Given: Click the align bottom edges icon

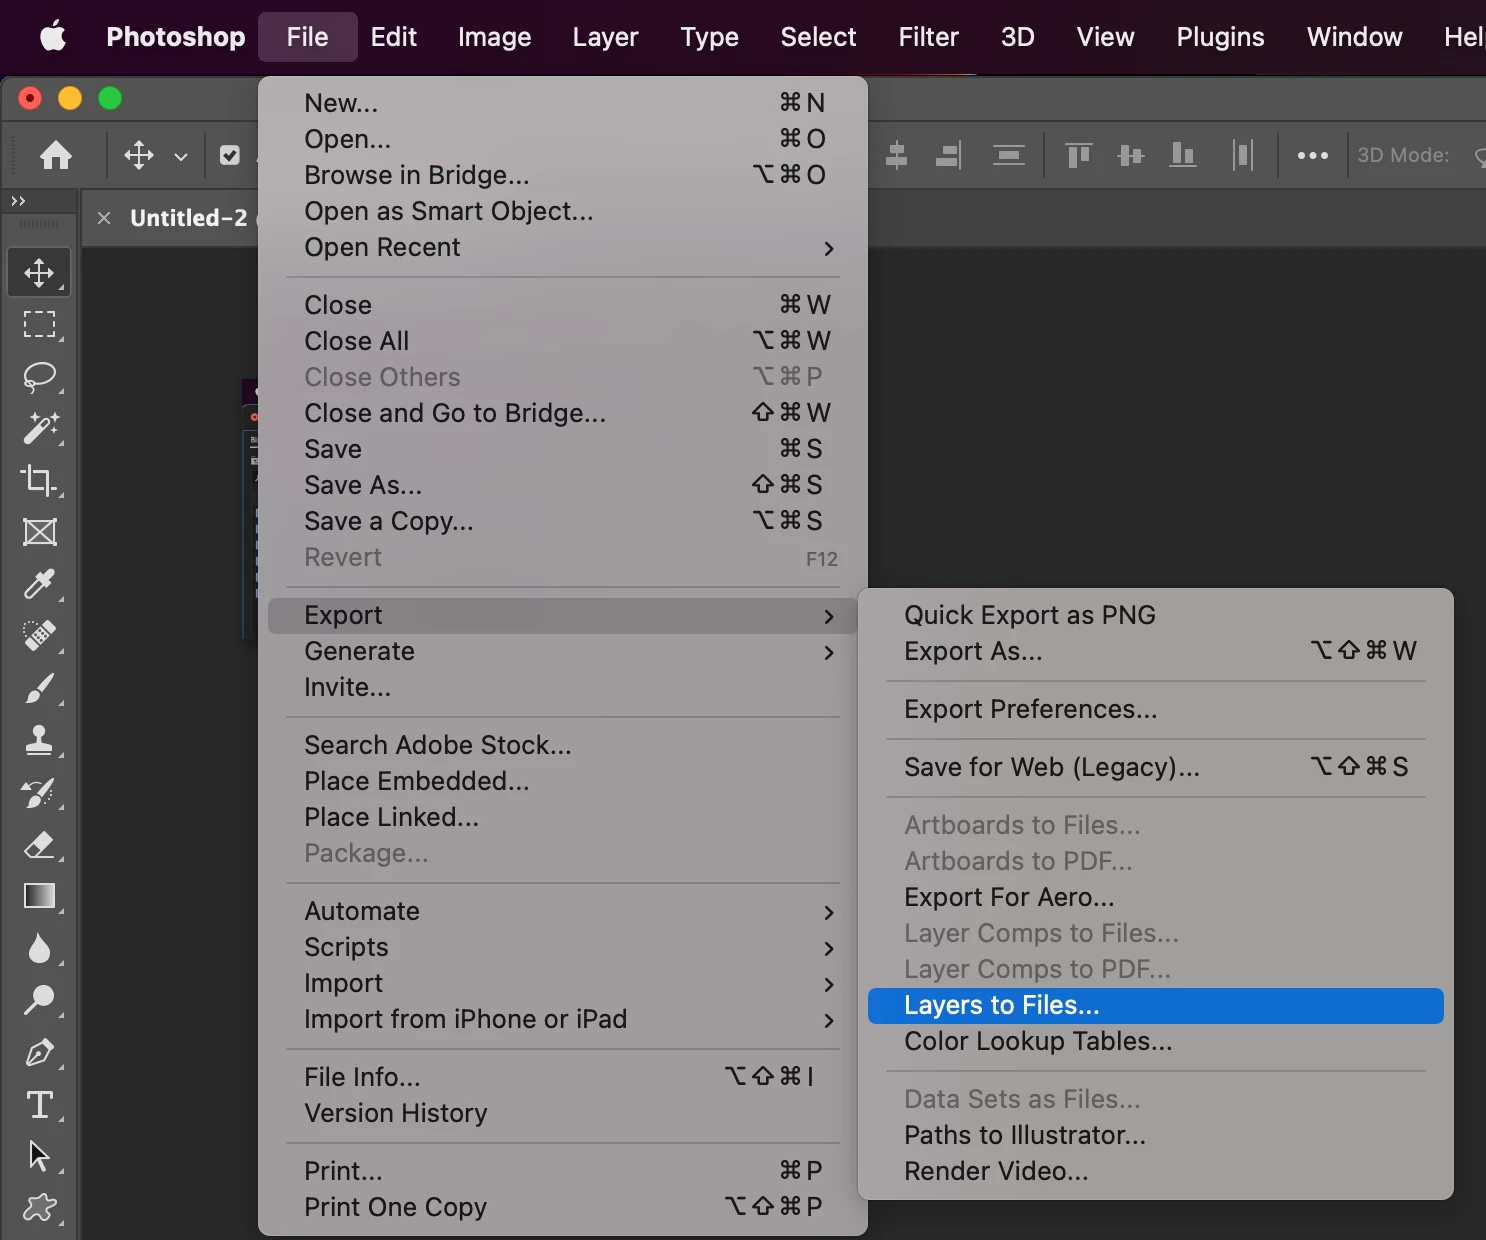Looking at the screenshot, I should click(x=1183, y=155).
